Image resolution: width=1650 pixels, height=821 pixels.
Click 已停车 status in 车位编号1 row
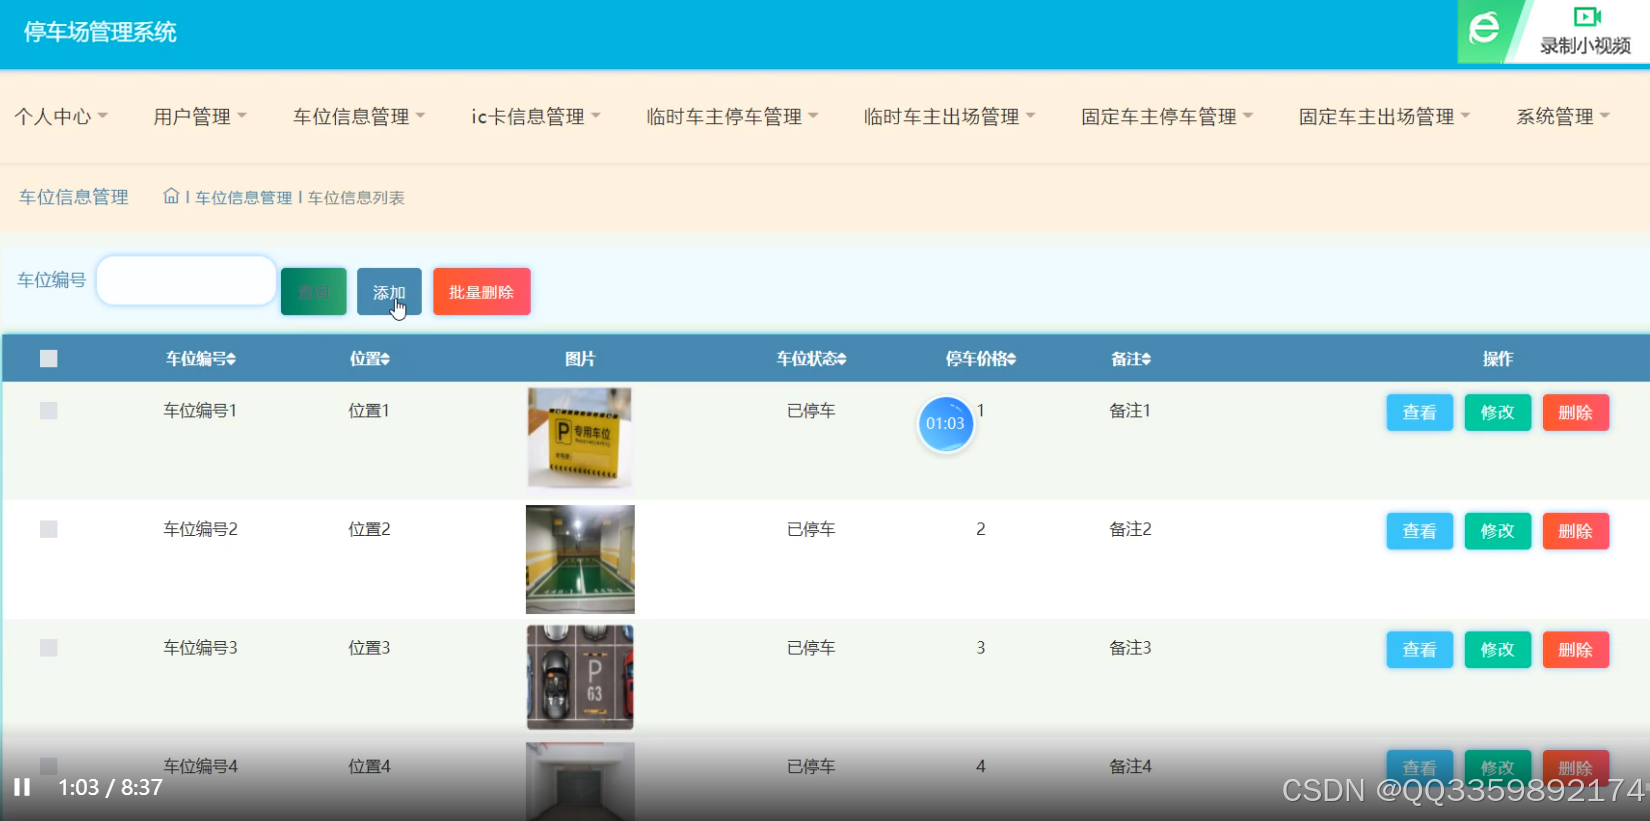811,410
